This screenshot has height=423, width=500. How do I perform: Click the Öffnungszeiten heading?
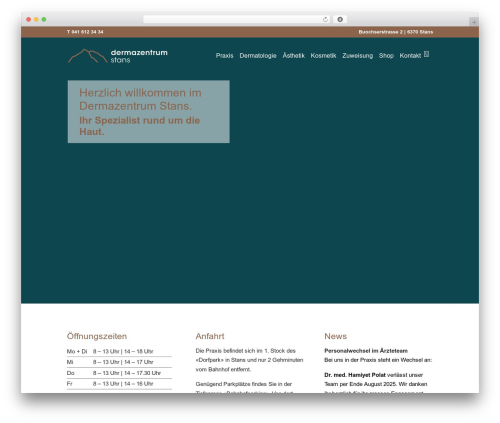(97, 336)
